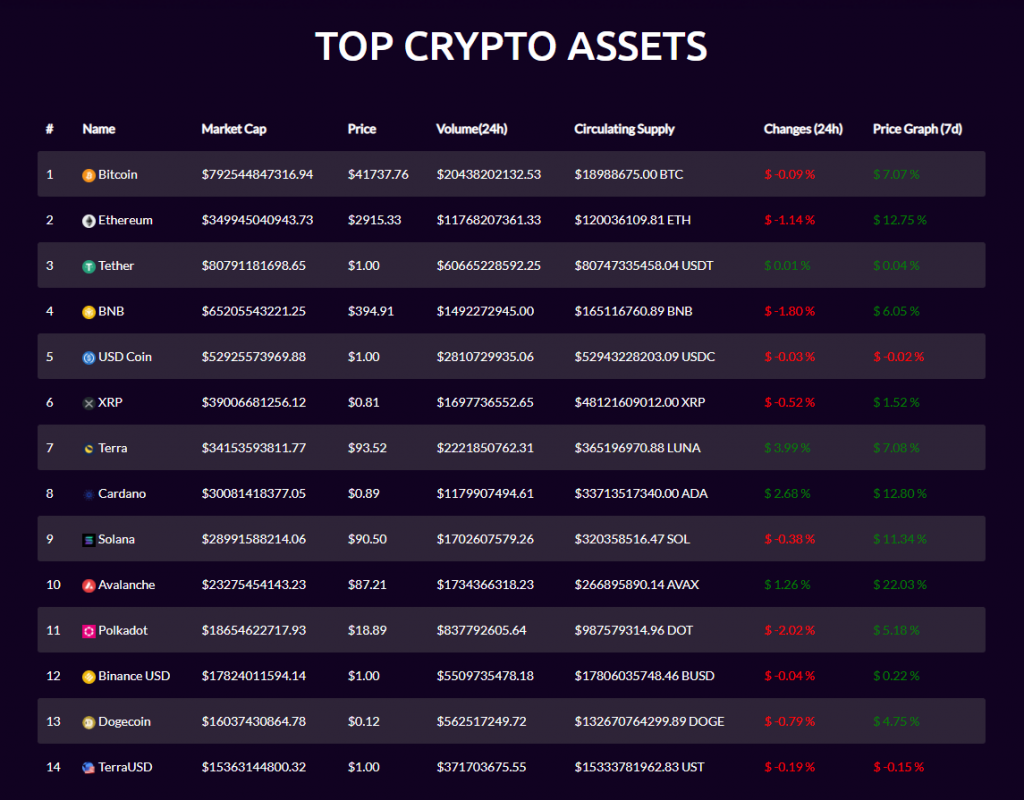Click the Tether coin icon
This screenshot has height=800, width=1024.
click(88, 265)
